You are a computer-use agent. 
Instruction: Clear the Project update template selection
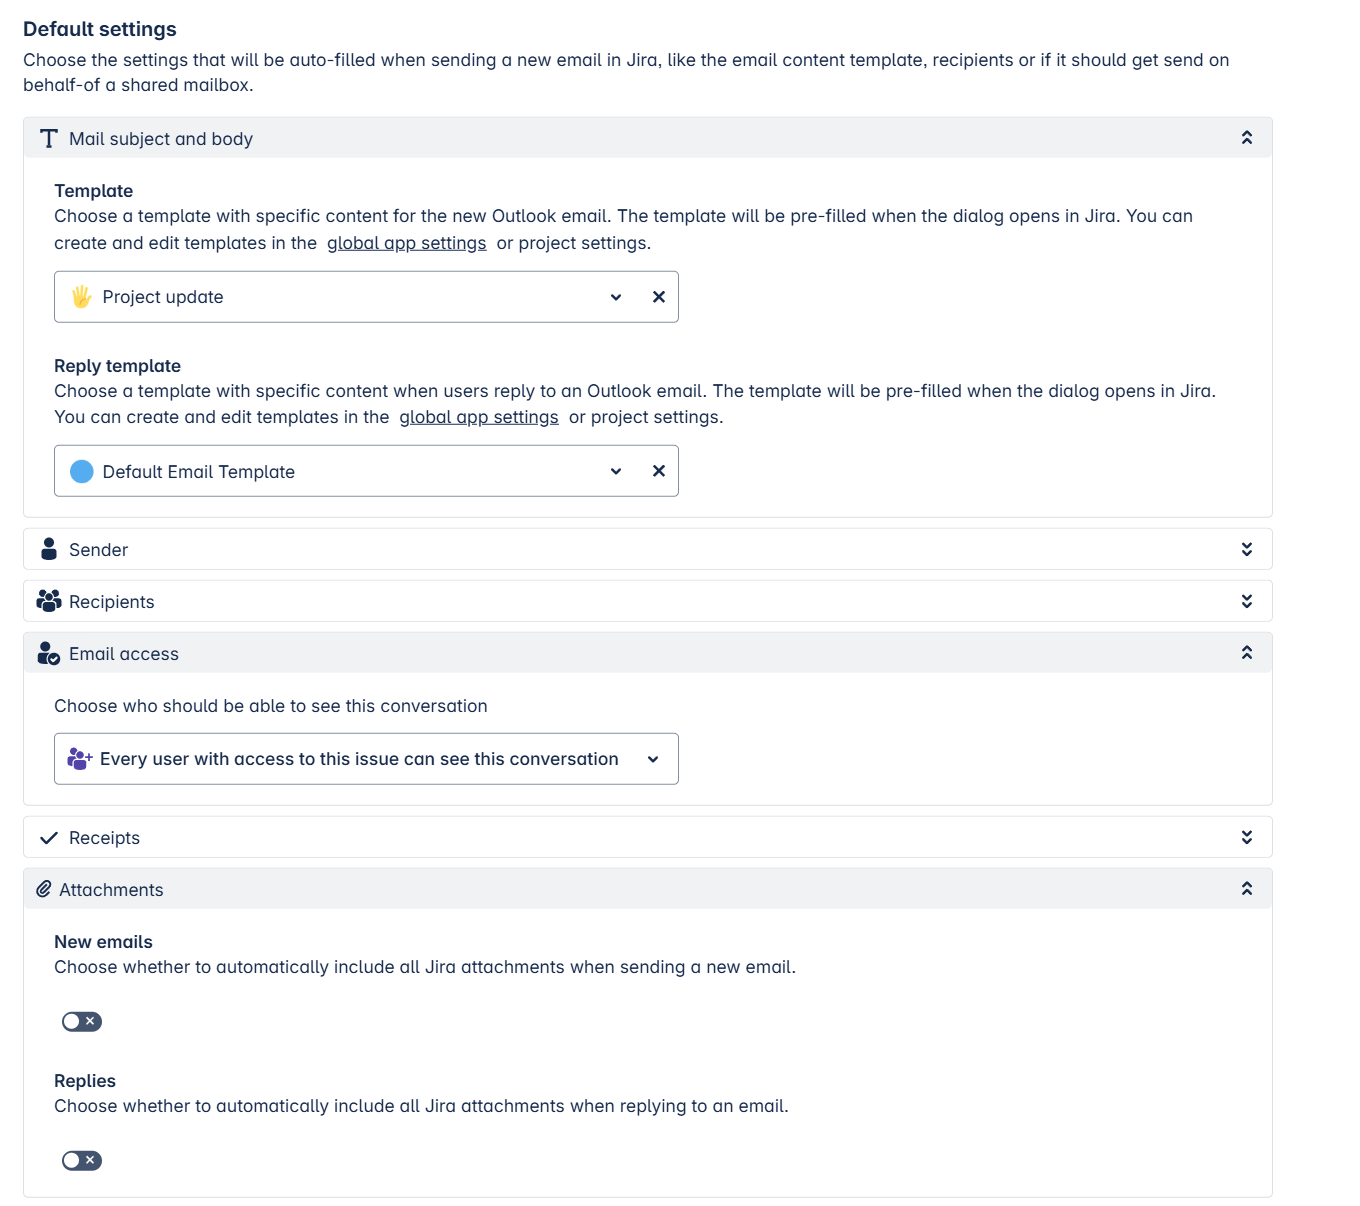pos(658,297)
